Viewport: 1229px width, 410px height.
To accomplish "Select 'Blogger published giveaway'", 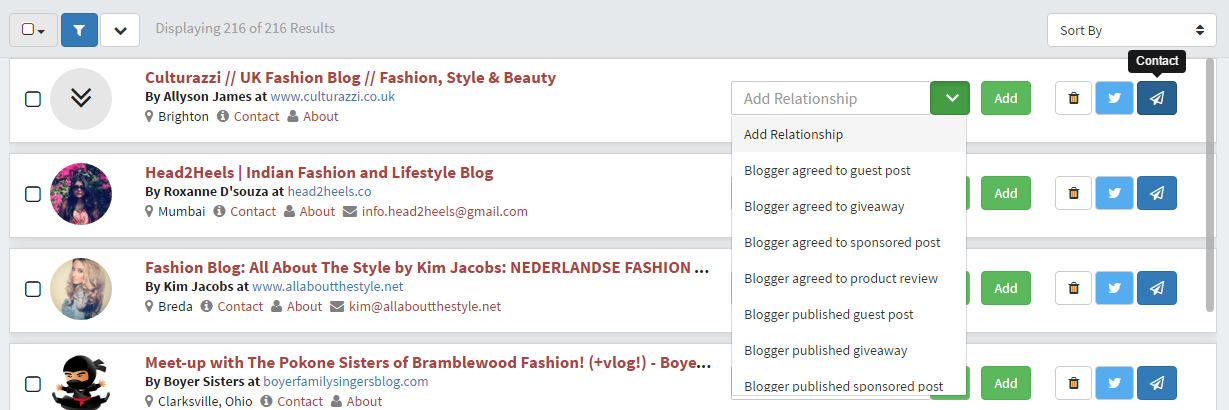I will coord(849,350).
